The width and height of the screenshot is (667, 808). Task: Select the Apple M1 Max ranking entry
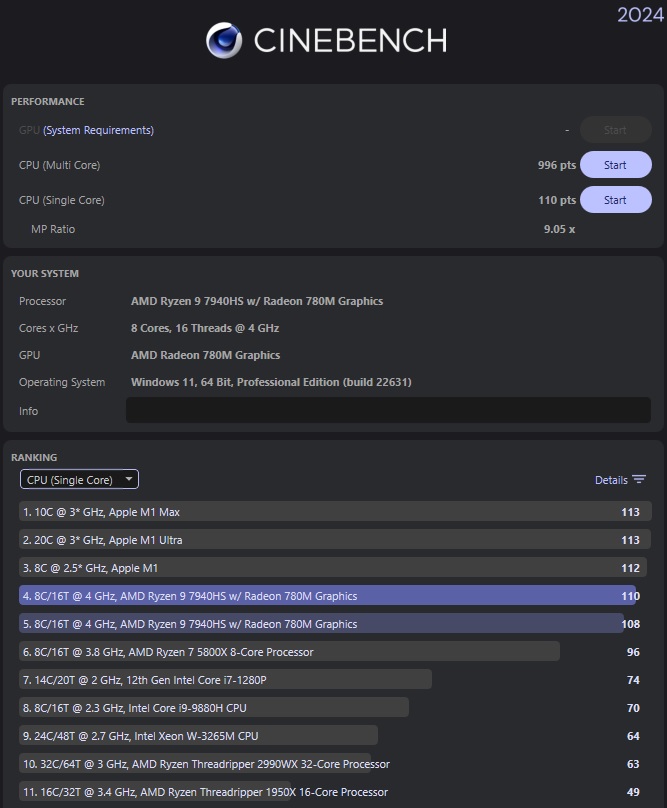click(x=335, y=512)
